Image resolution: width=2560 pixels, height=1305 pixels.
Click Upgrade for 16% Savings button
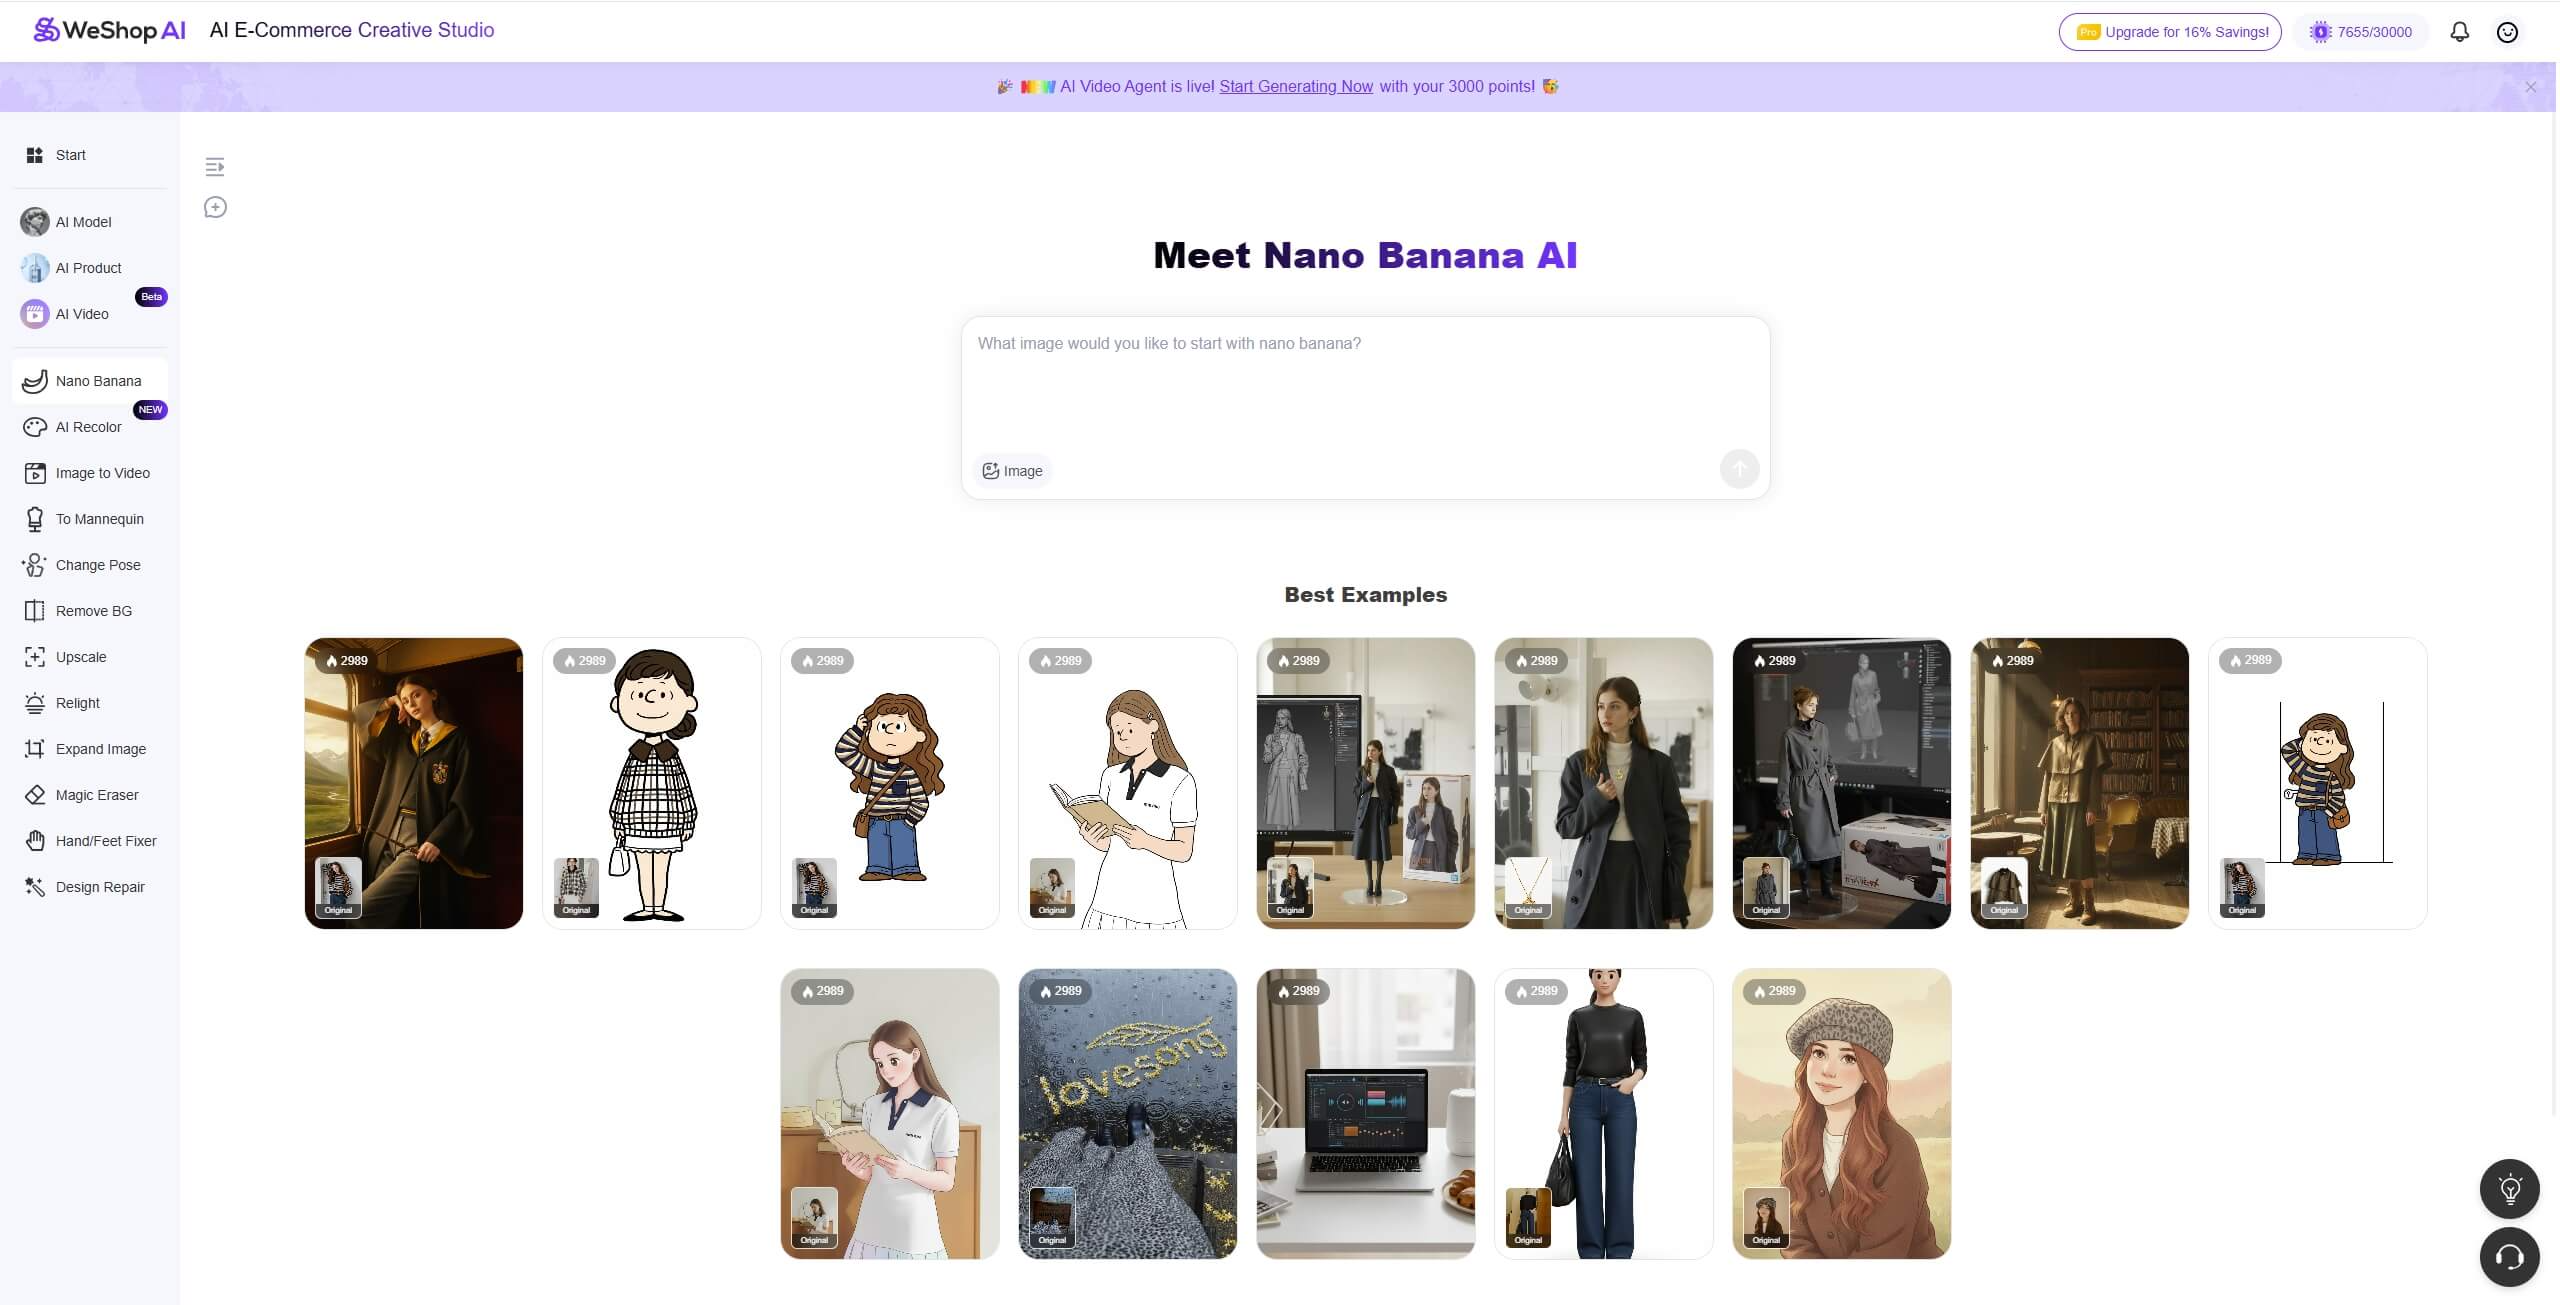pyautogui.click(x=2169, y=32)
